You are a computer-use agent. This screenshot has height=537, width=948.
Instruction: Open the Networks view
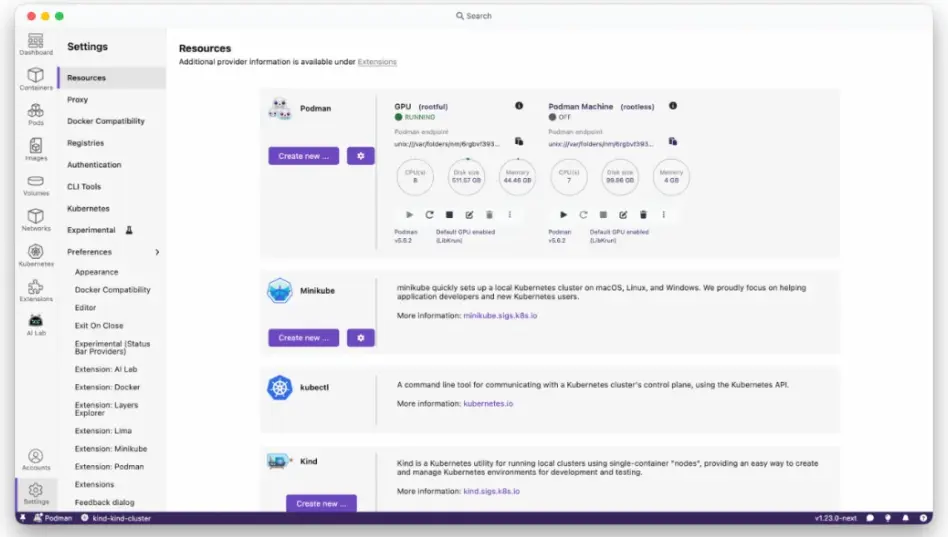pyautogui.click(x=36, y=220)
